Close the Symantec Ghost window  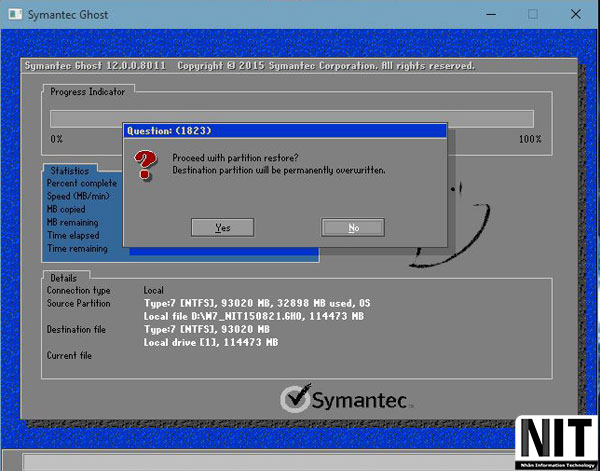tap(576, 15)
